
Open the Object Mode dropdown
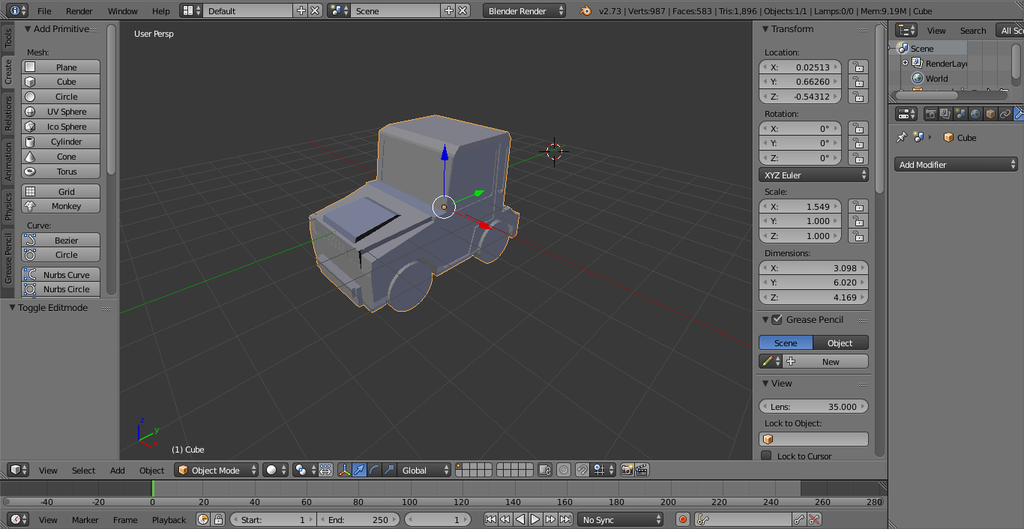click(x=216, y=470)
